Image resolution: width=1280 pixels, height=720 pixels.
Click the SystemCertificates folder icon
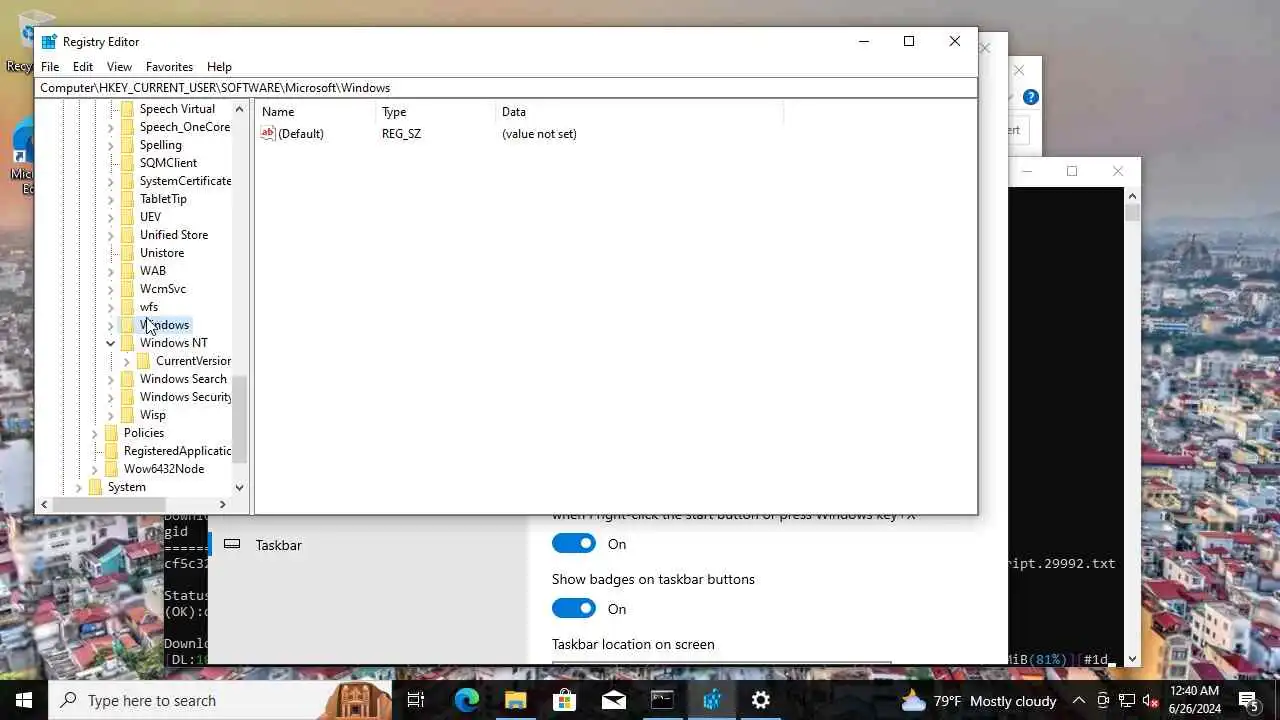coord(127,181)
